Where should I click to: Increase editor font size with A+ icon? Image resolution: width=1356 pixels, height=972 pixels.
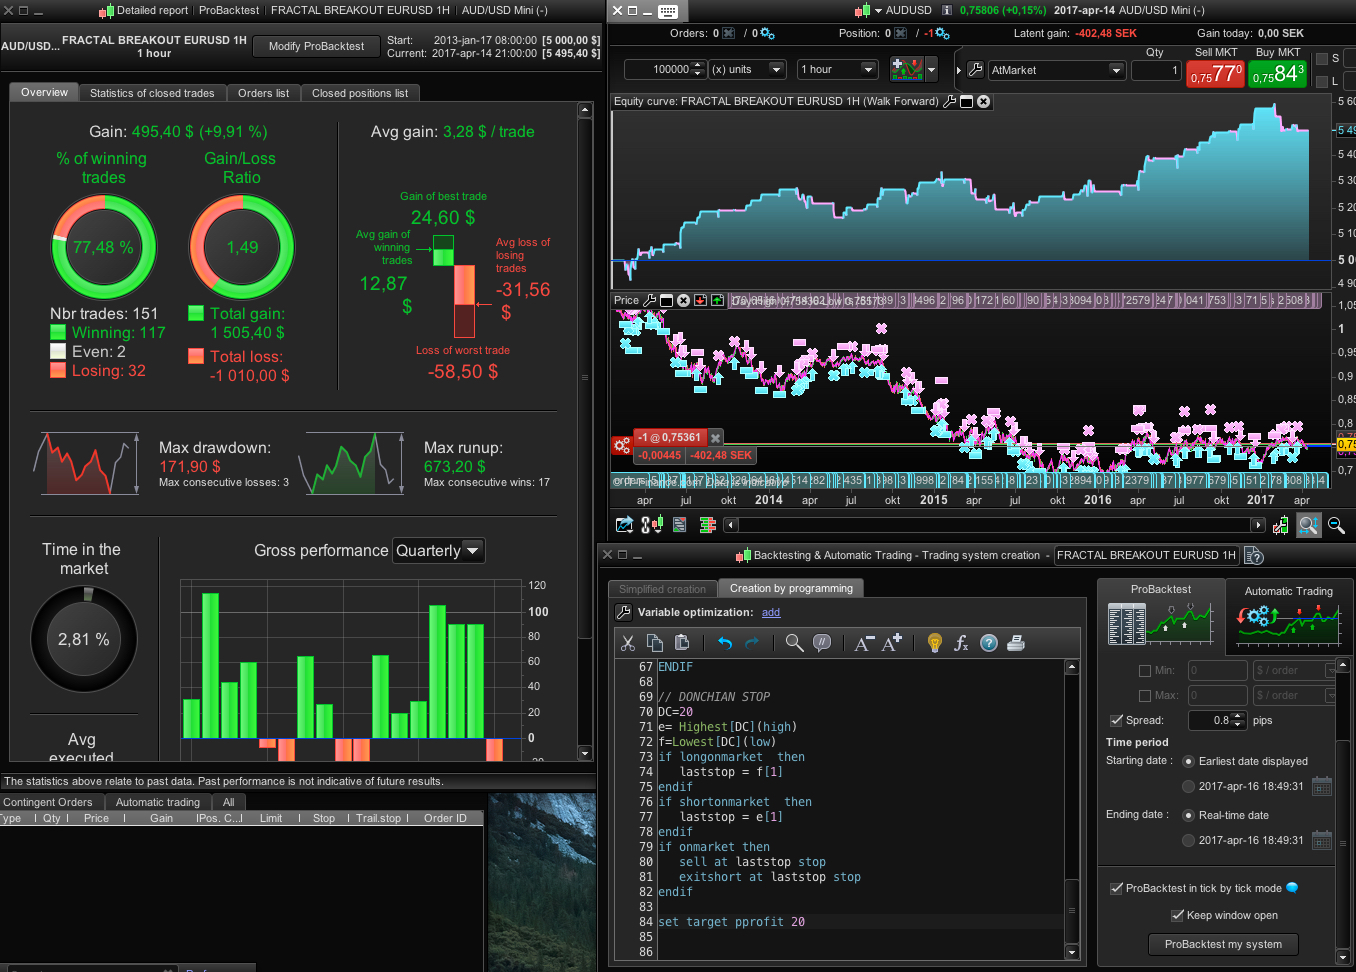point(892,643)
